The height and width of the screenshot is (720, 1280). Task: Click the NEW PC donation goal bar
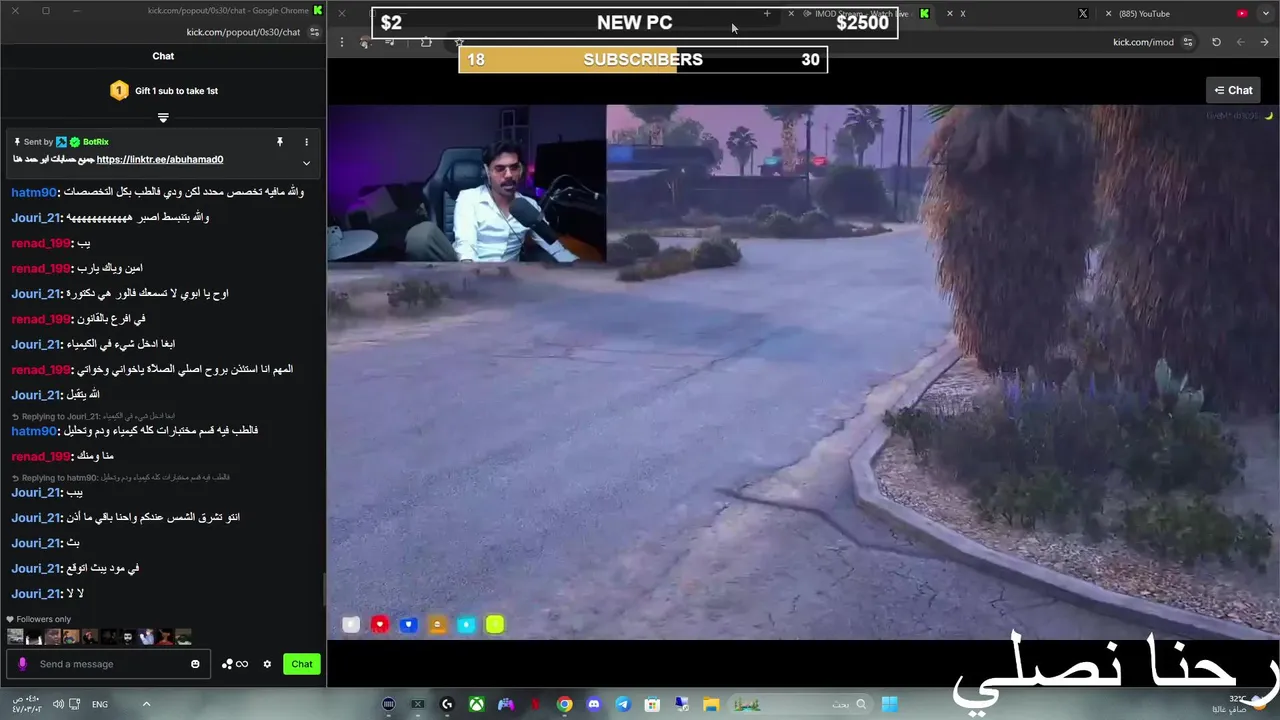point(634,23)
